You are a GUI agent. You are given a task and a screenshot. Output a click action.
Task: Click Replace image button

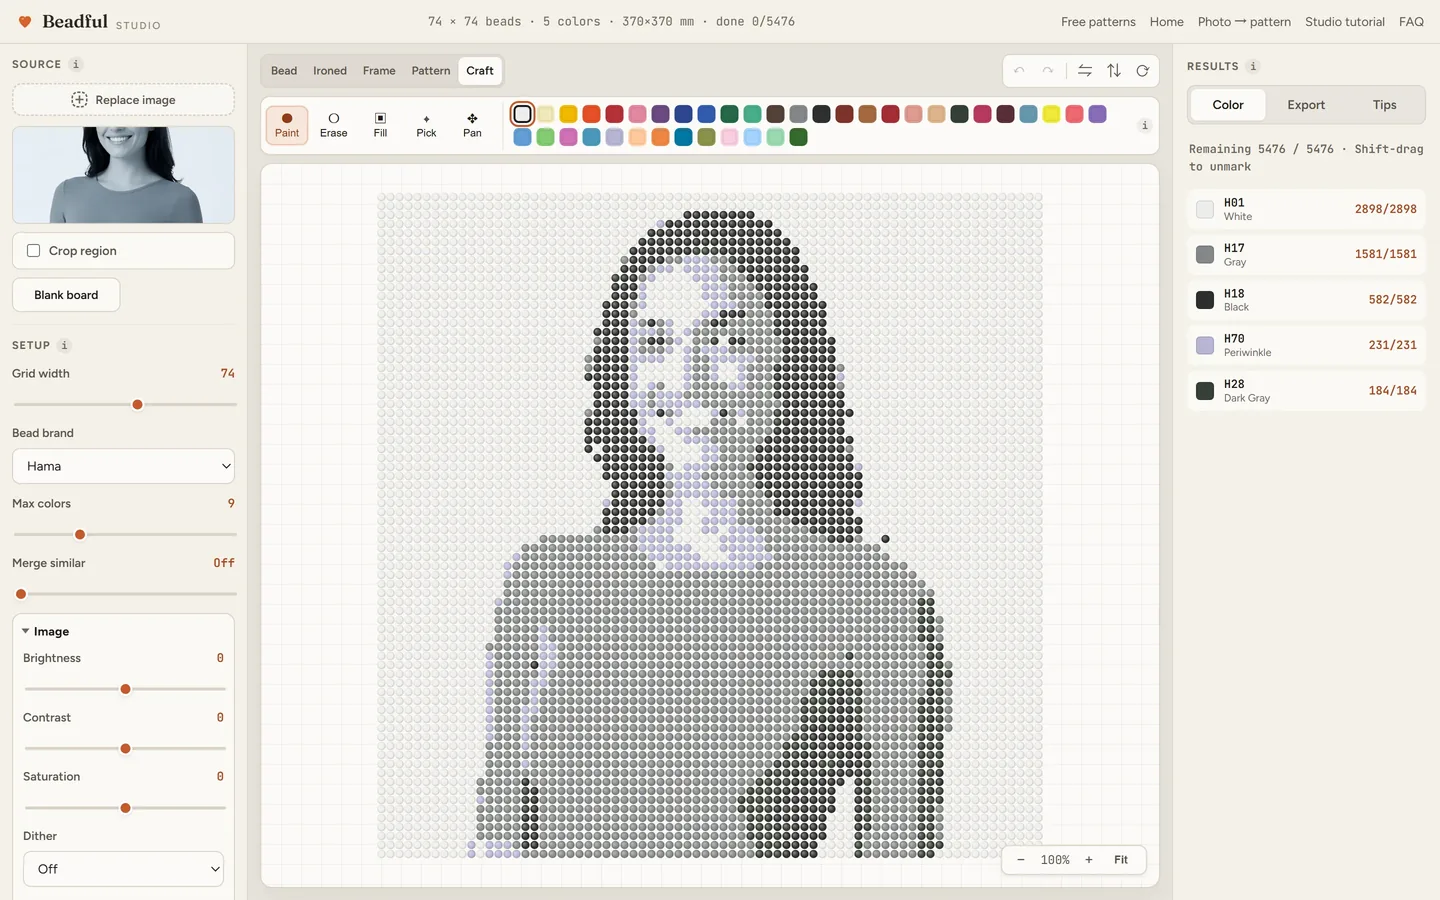click(123, 100)
